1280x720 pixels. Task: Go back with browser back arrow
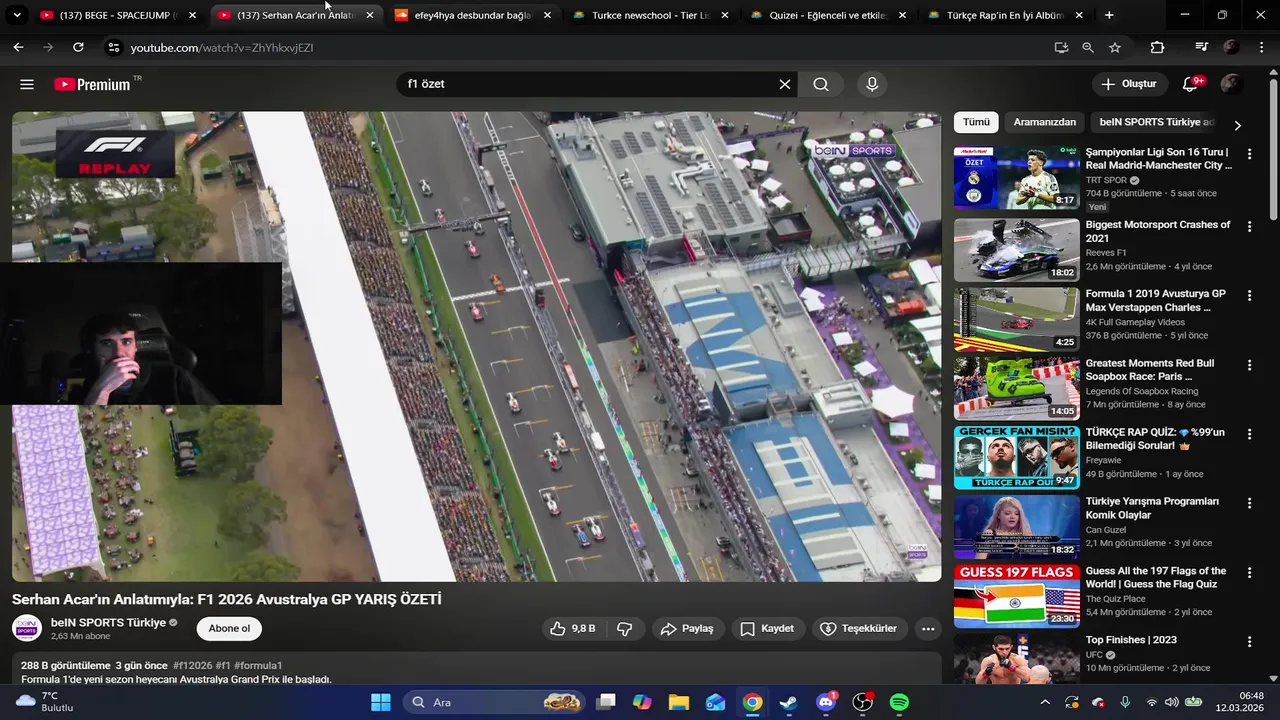[18, 47]
